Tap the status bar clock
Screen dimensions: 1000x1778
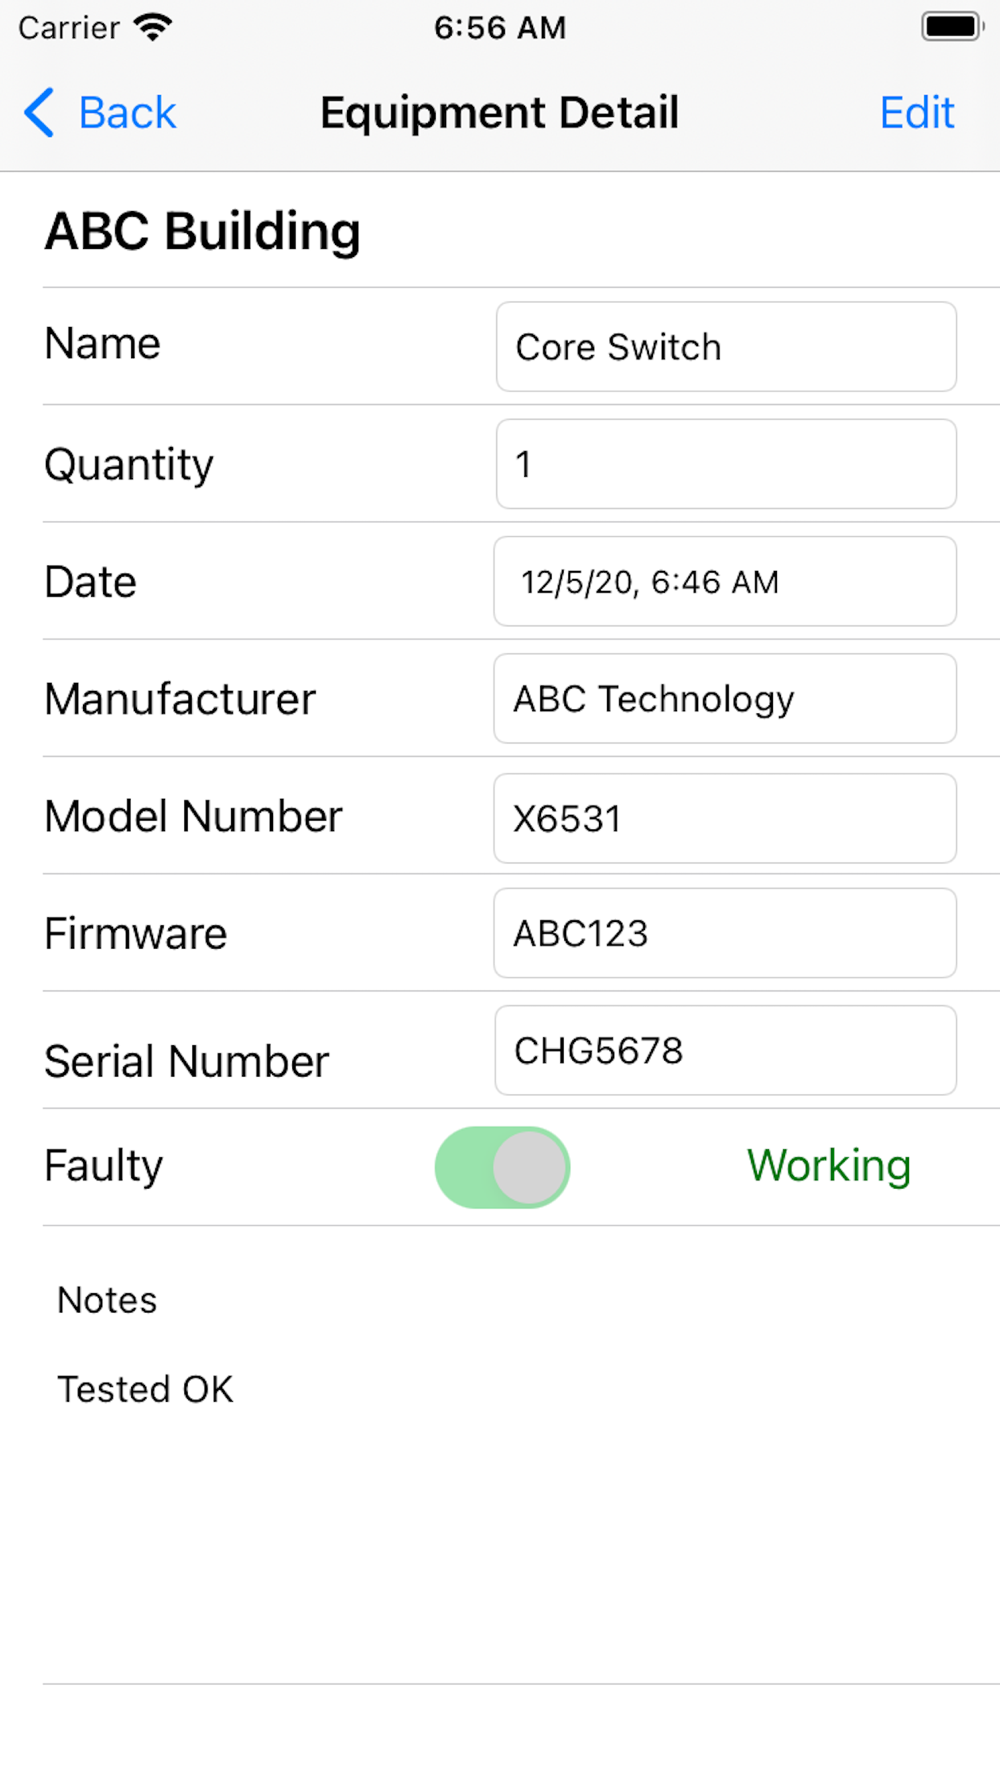[499, 28]
